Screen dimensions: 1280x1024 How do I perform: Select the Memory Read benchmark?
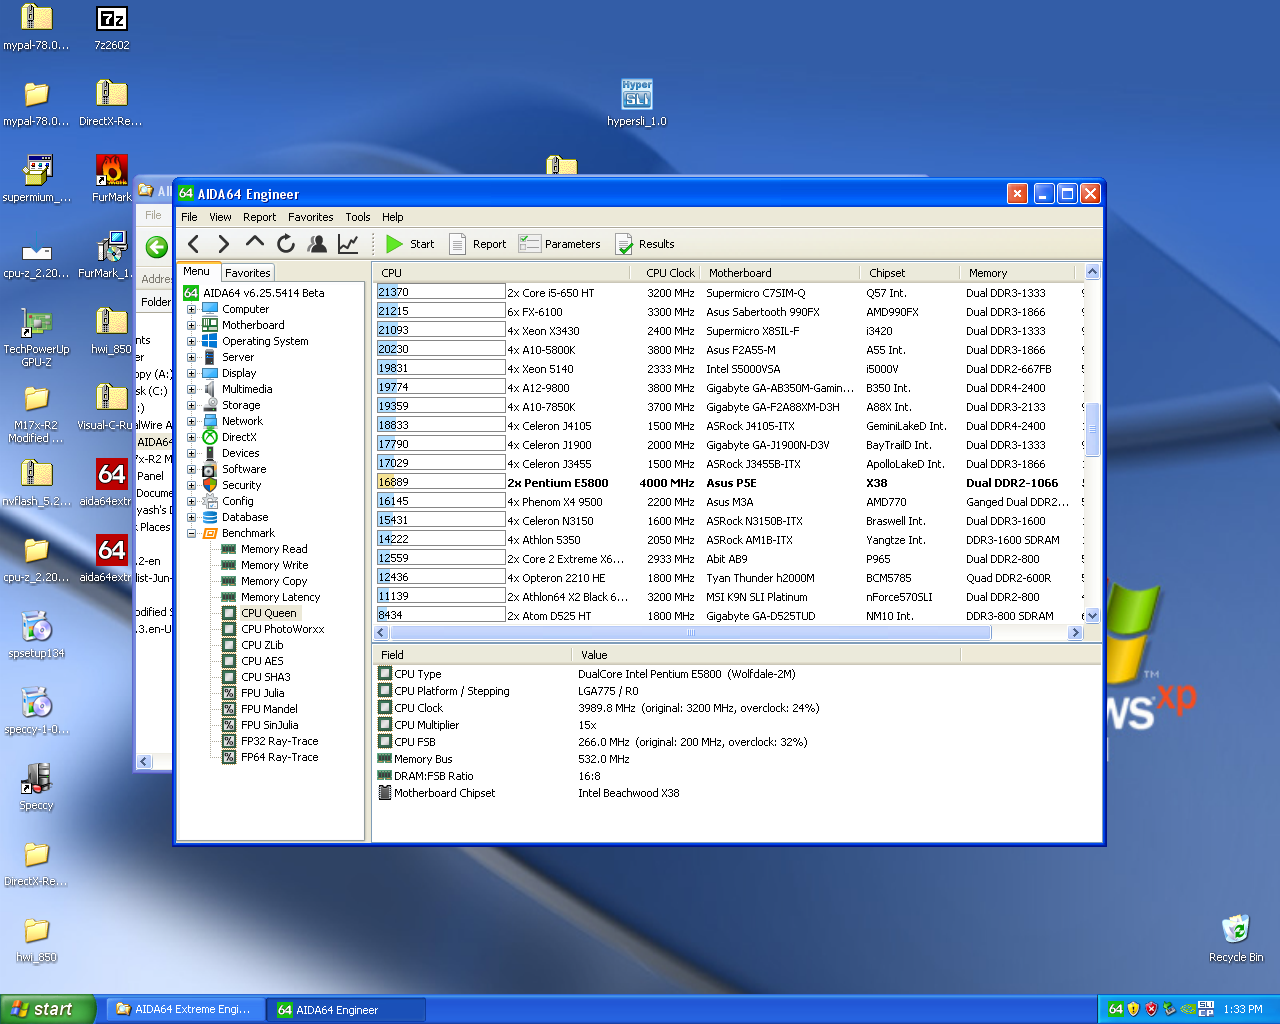coord(273,549)
